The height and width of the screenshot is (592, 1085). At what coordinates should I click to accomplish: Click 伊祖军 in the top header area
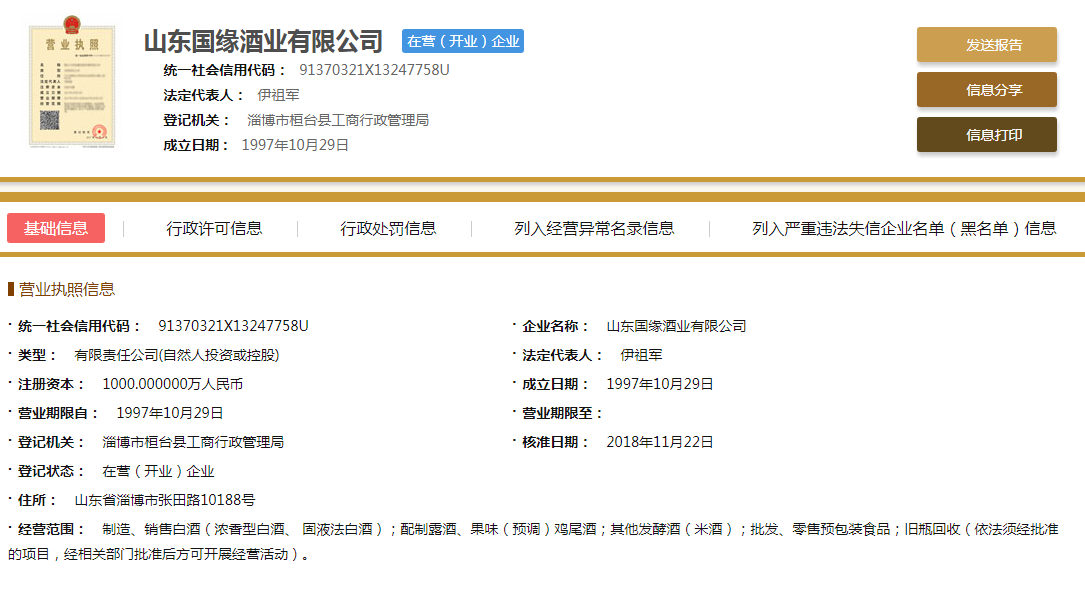tap(278, 95)
